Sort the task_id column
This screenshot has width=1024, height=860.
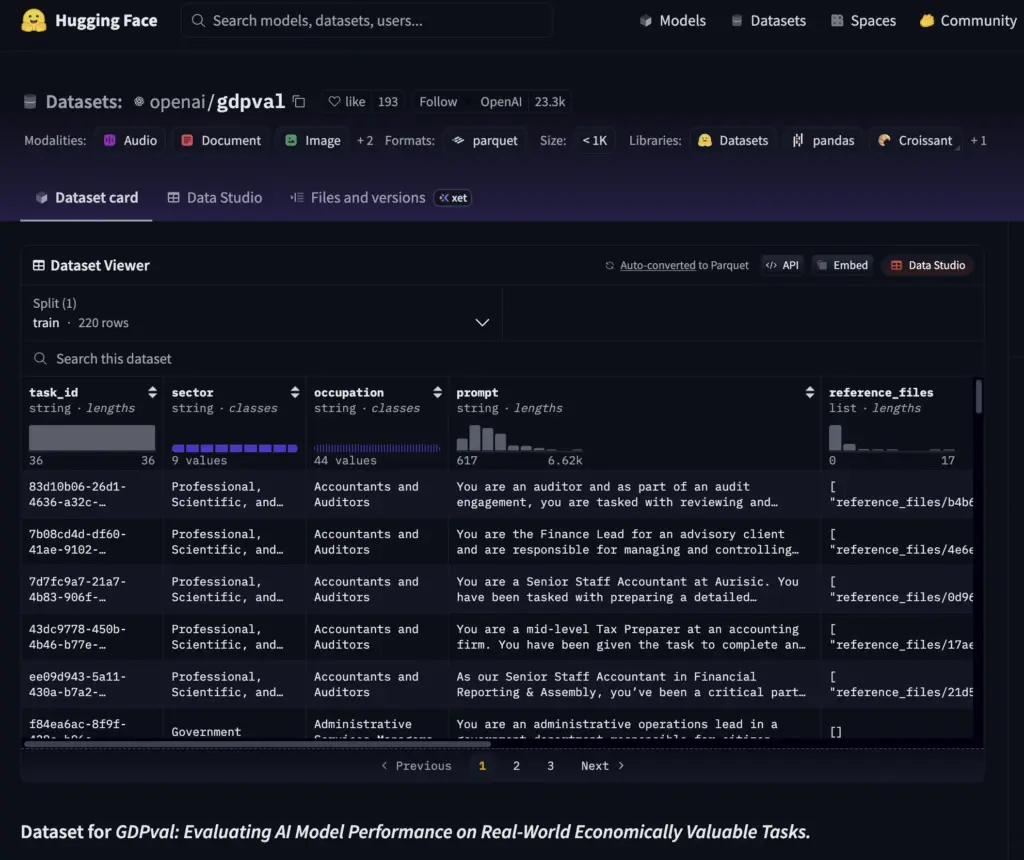pos(152,393)
